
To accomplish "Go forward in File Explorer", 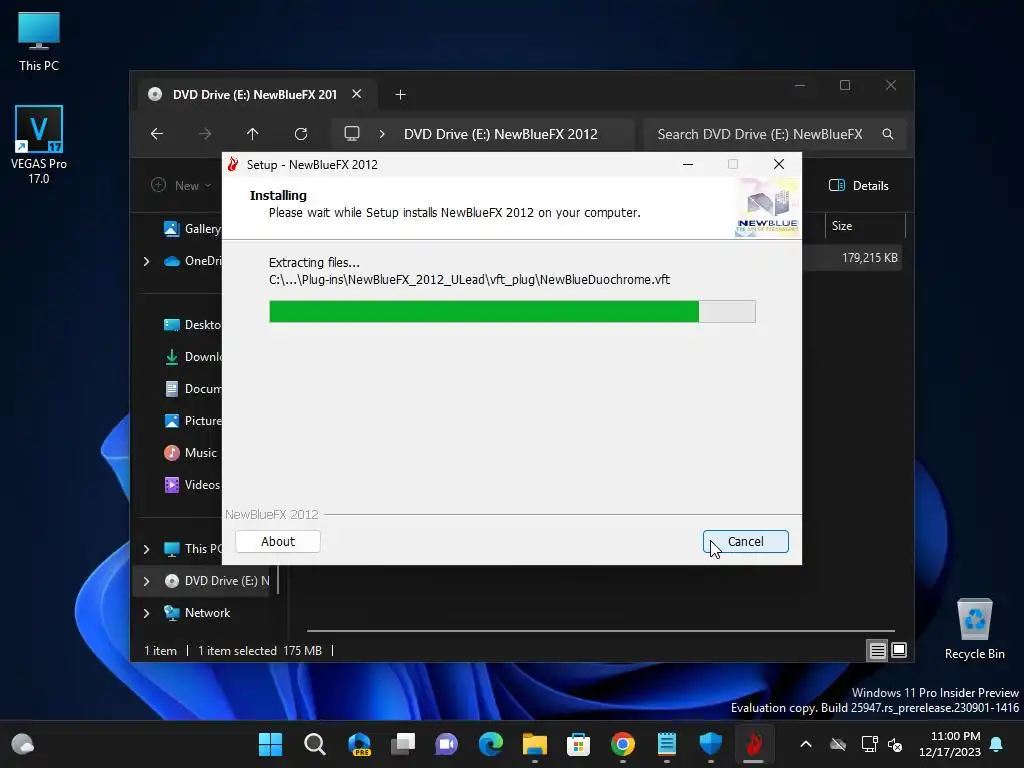I will (204, 134).
